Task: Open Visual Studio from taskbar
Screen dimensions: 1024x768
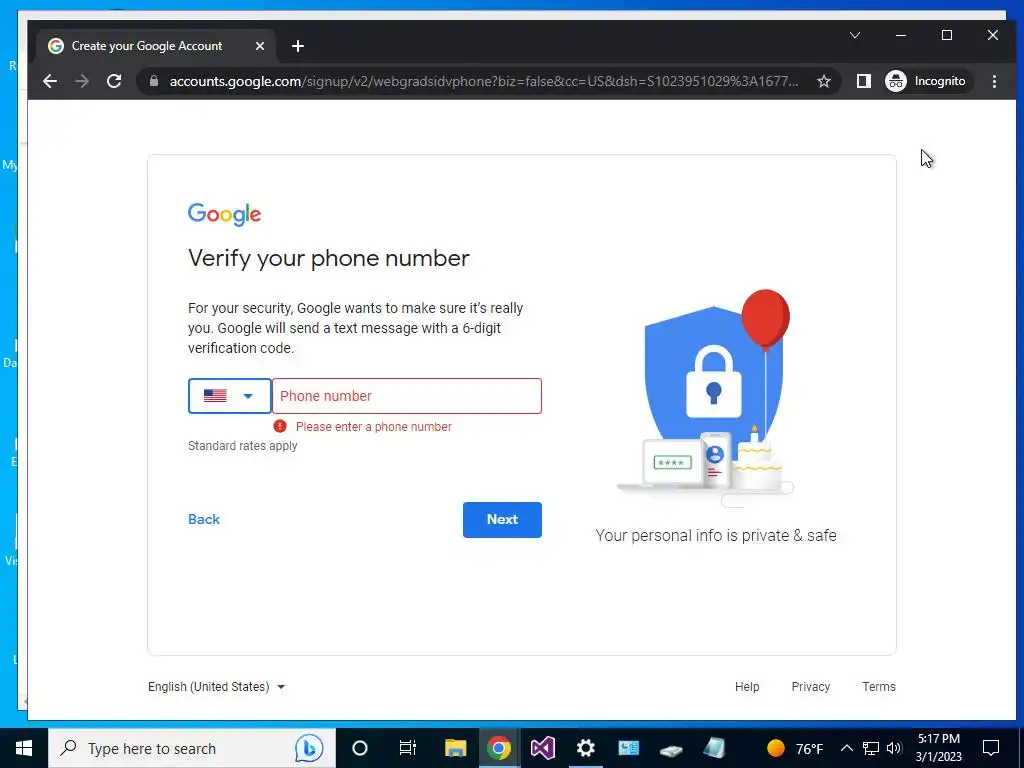Action: click(x=542, y=748)
